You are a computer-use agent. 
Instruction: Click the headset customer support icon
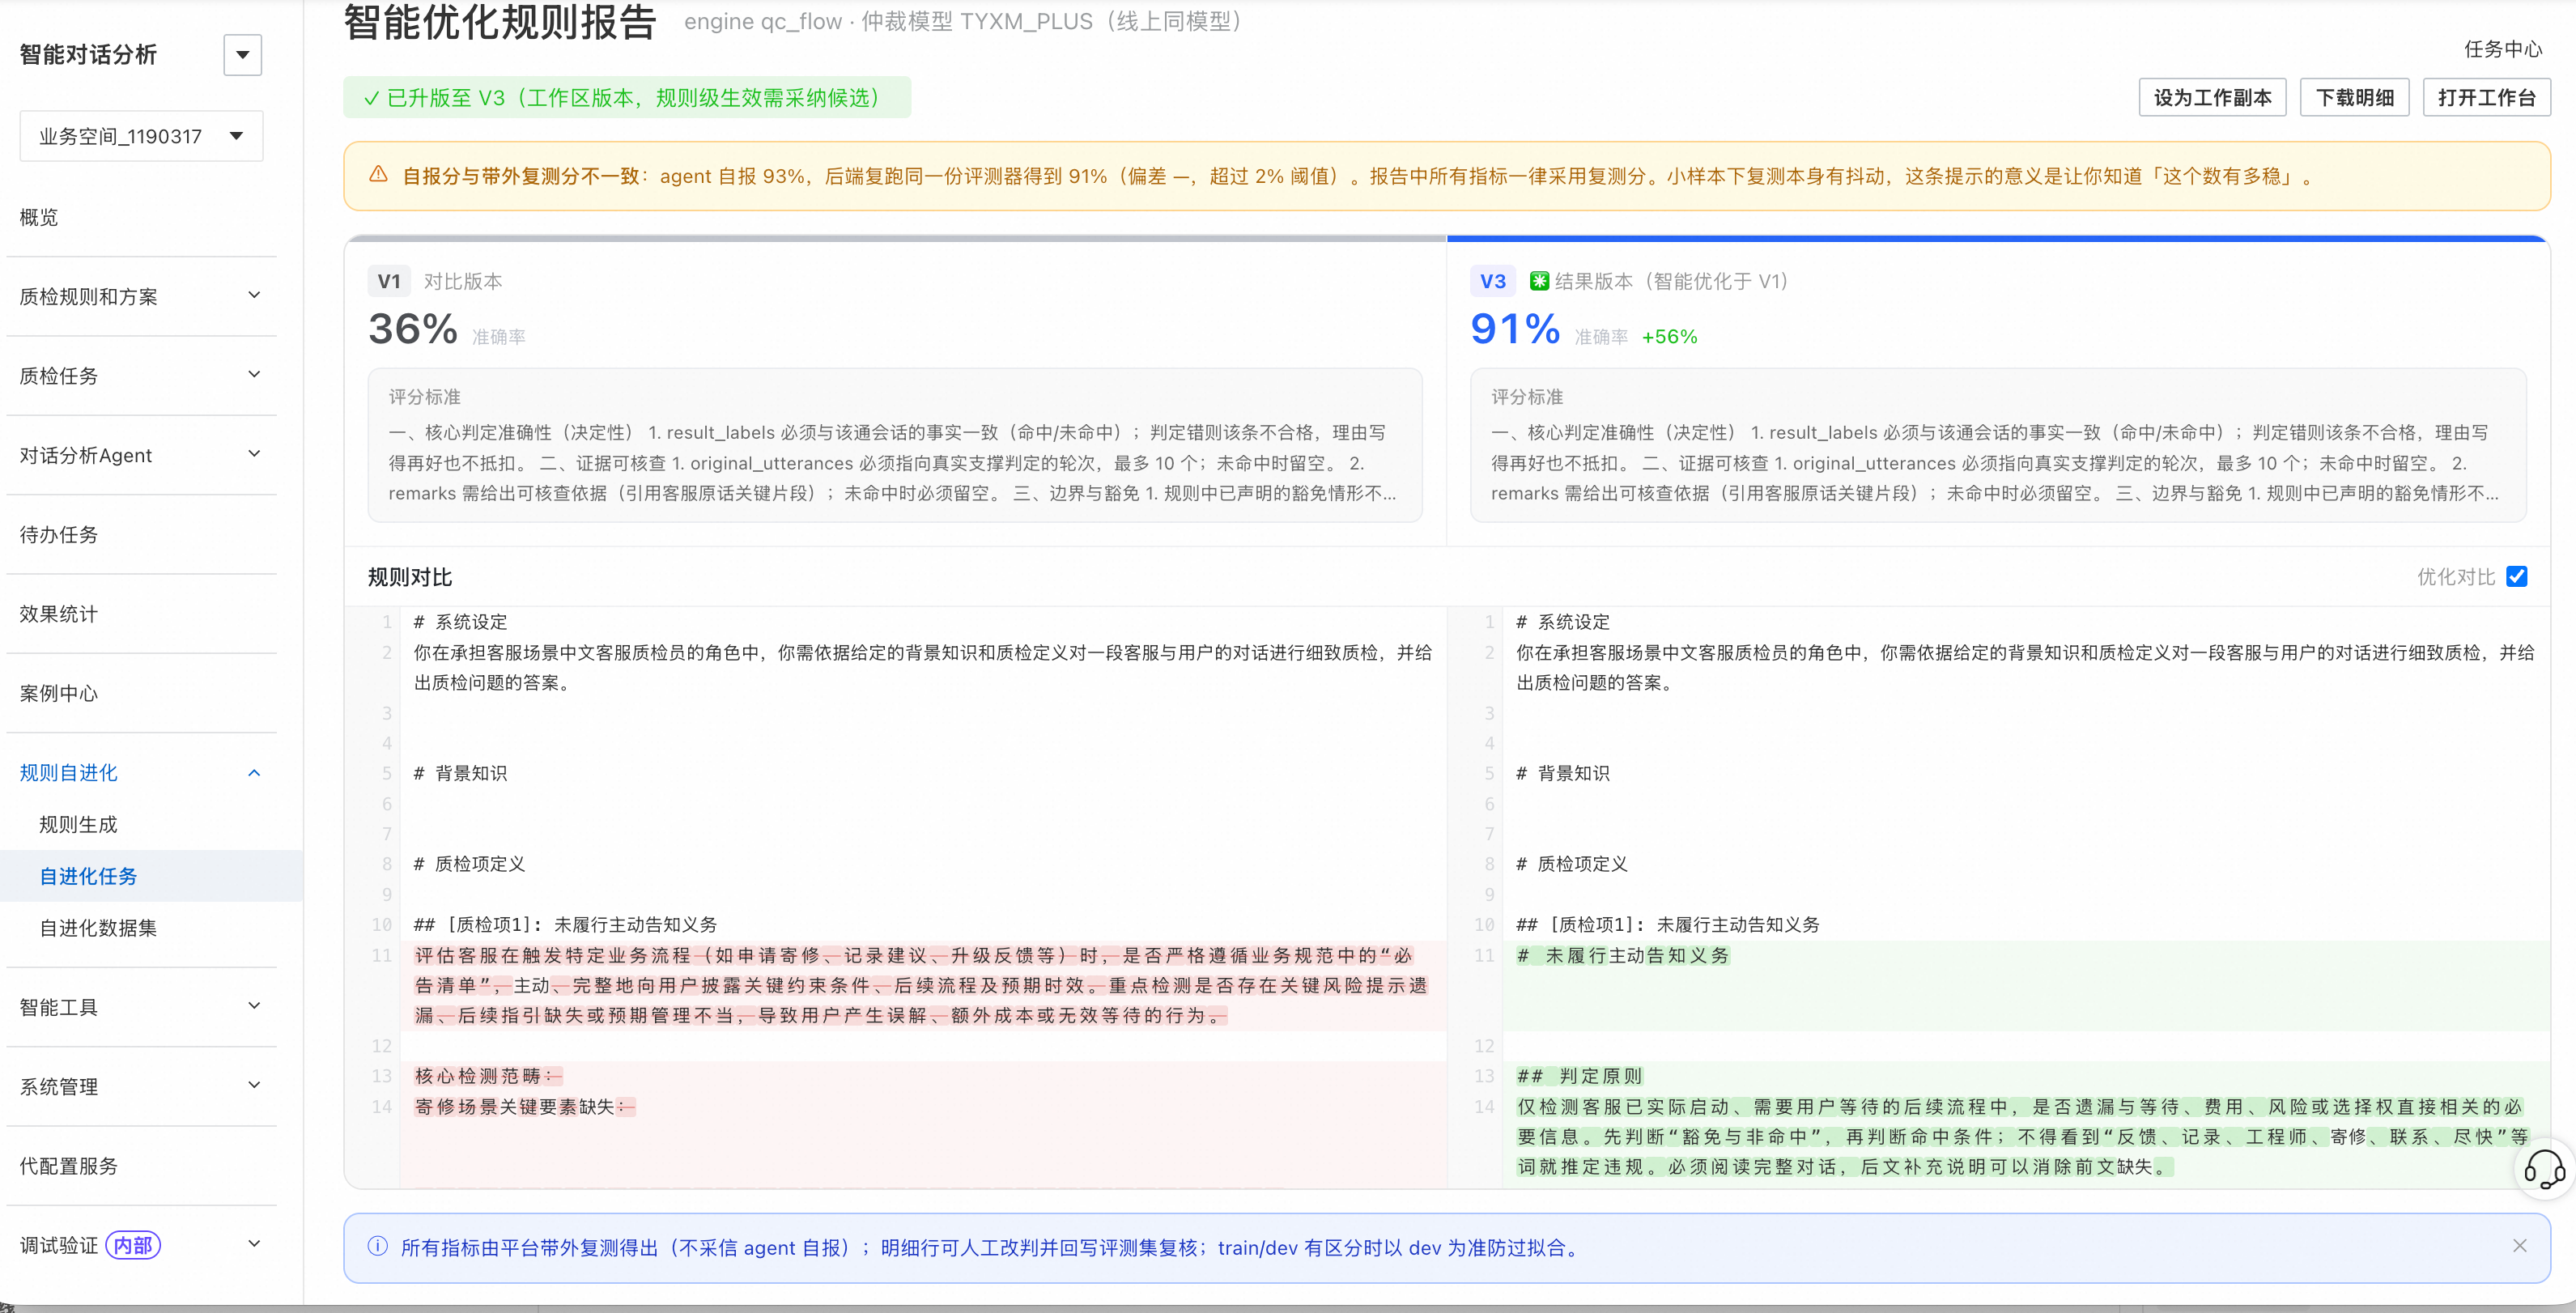tap(2544, 1168)
